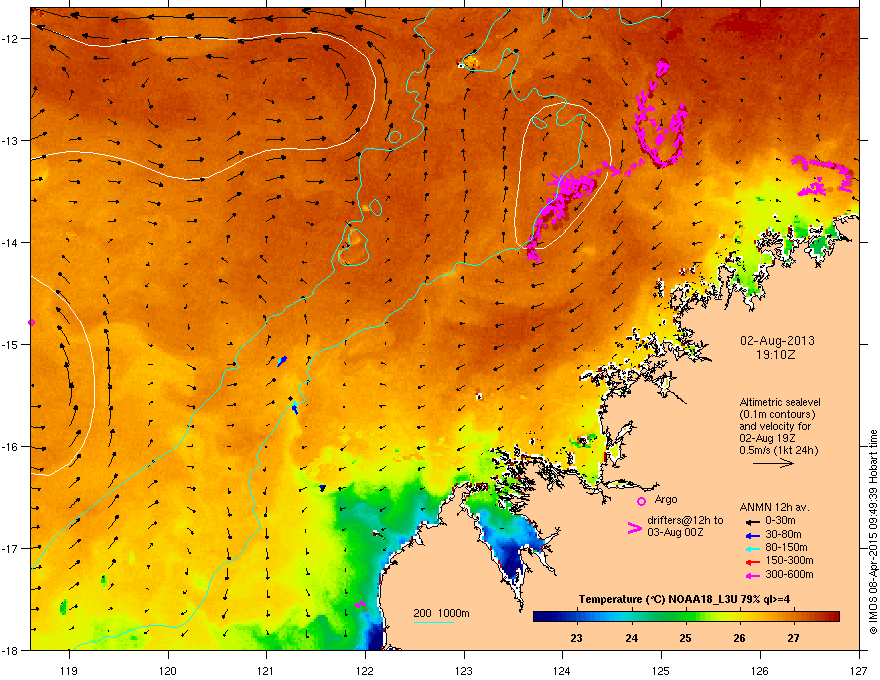Click colorbar tick label 26
This screenshot has width=880, height=680.
pyautogui.click(x=739, y=638)
